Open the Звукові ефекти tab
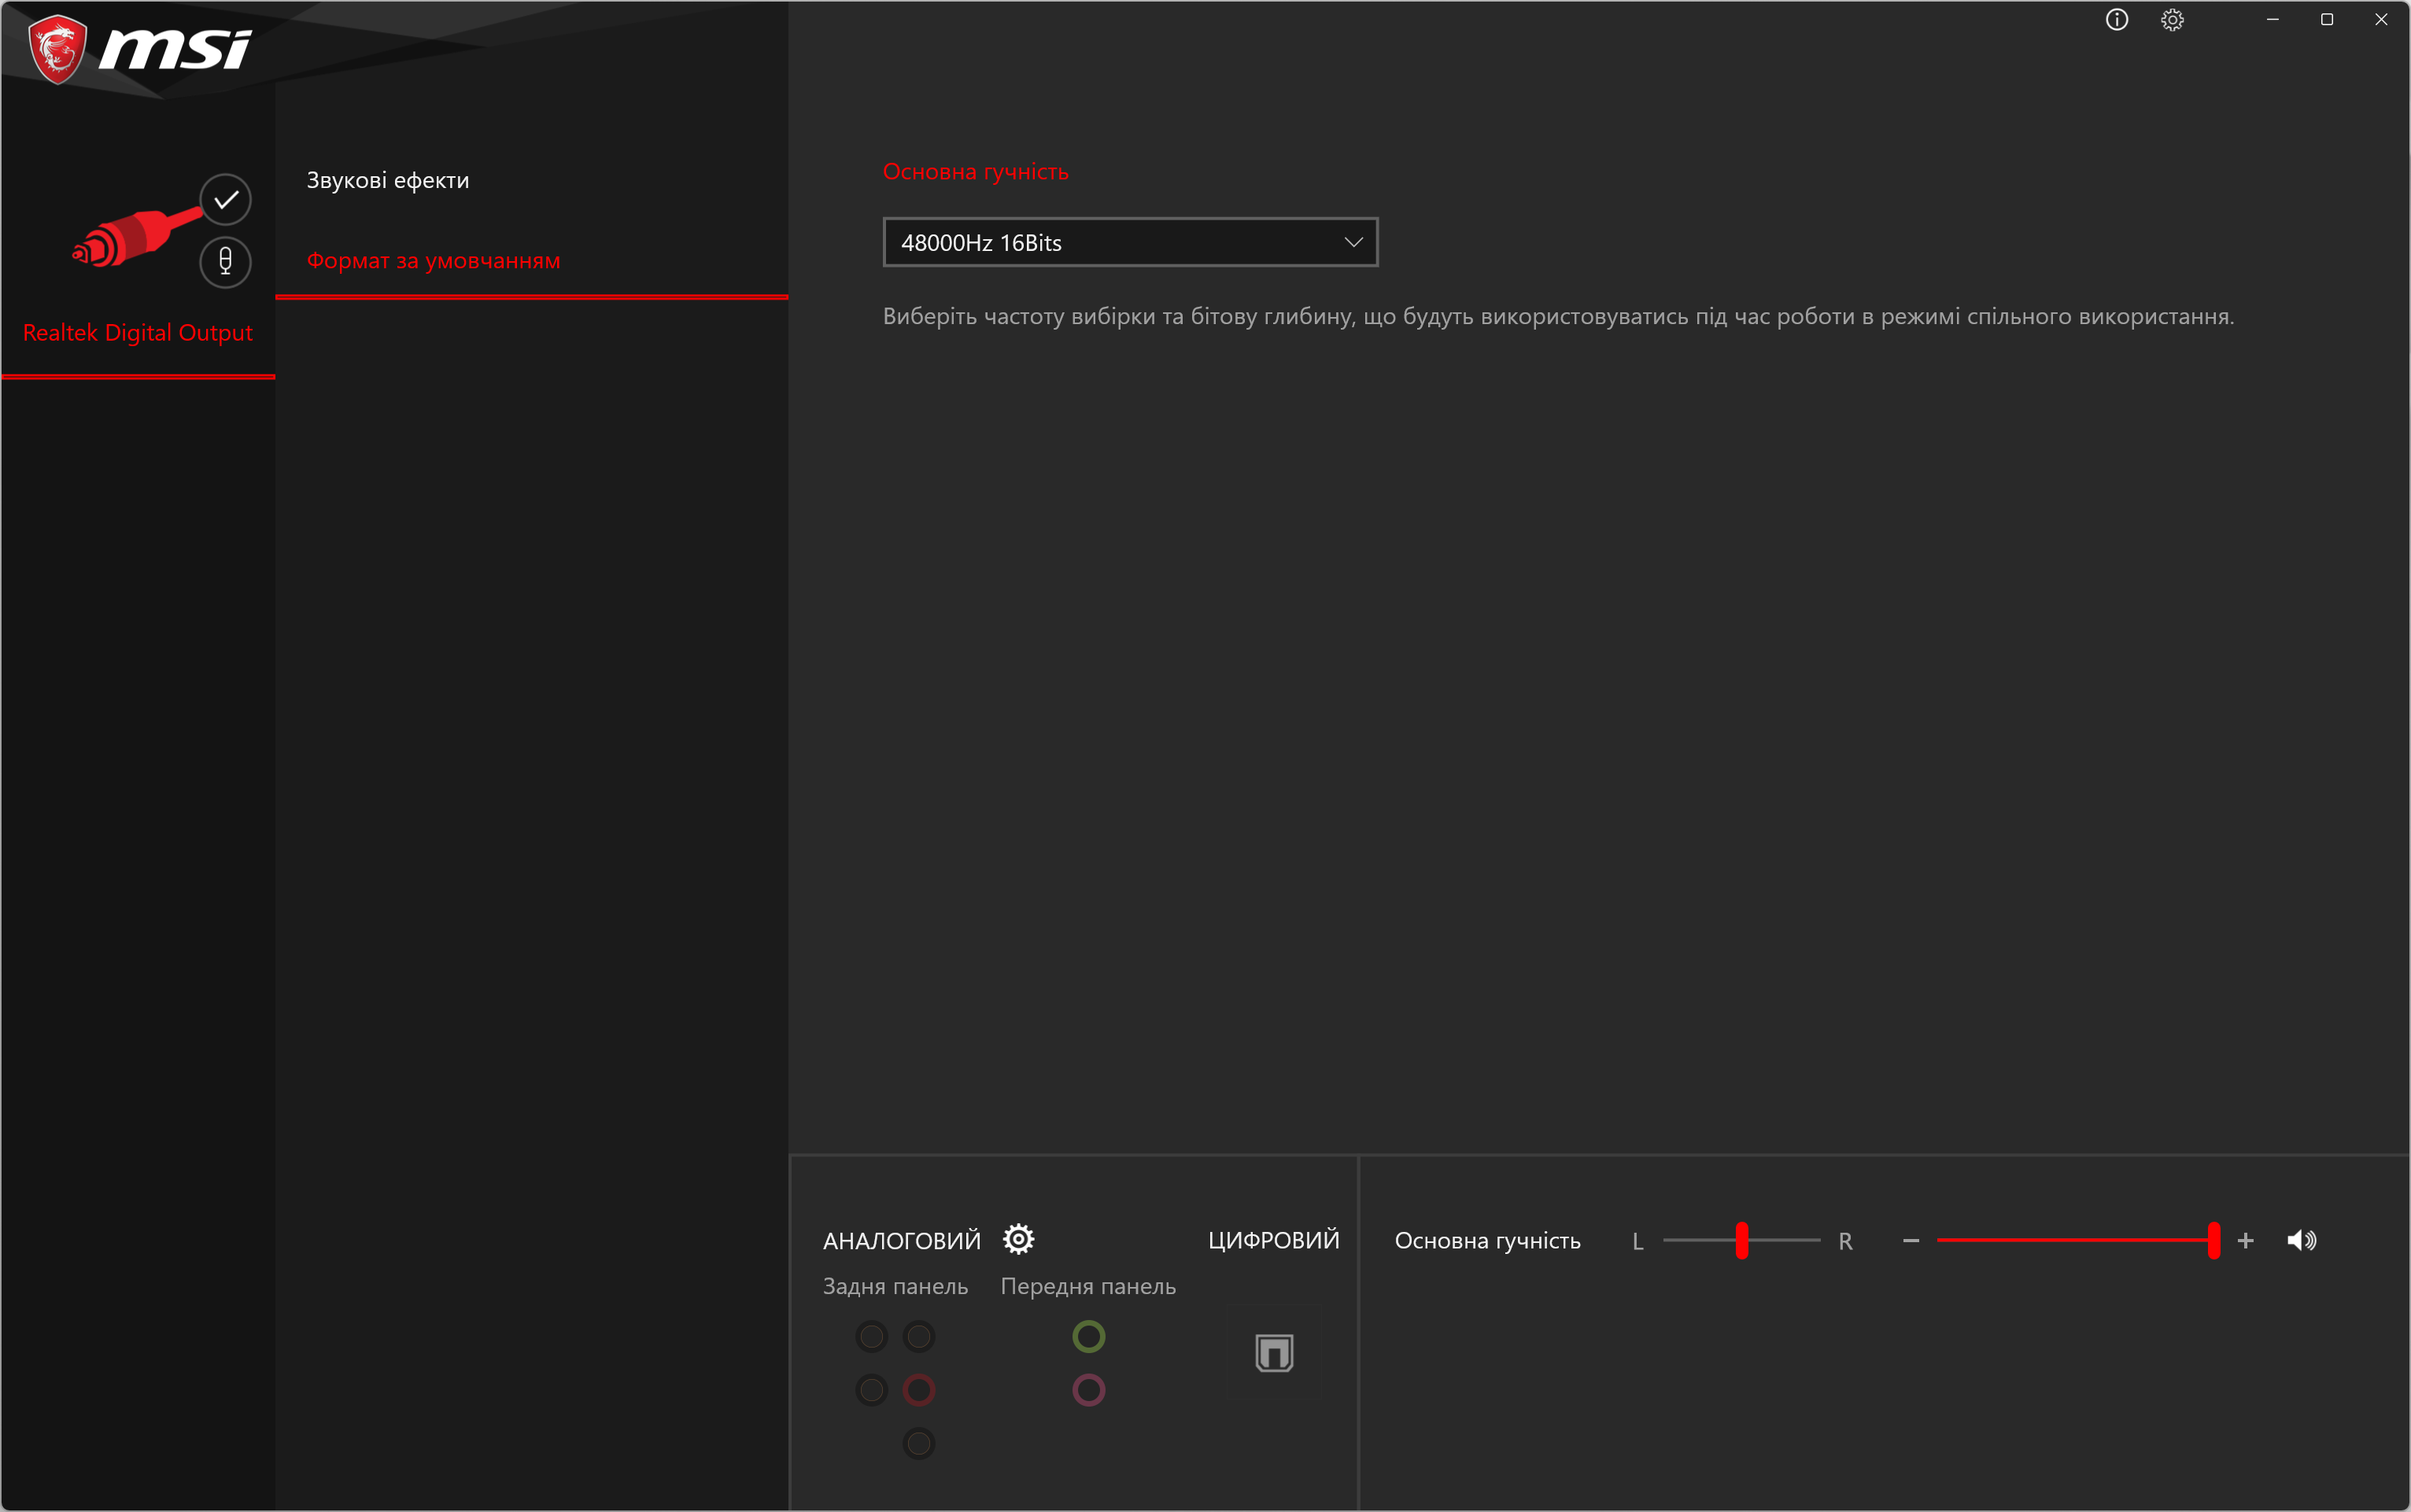Screen dimensions: 2411x1512 [387, 180]
